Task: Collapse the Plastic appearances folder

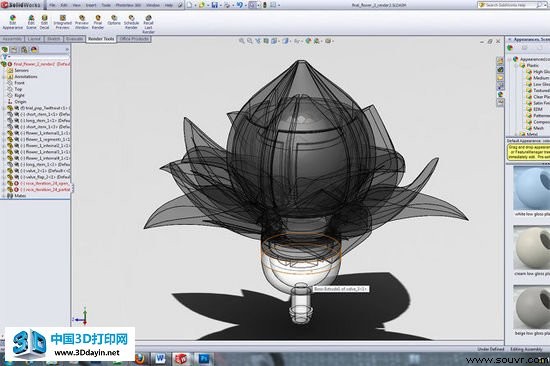Action: click(x=517, y=65)
